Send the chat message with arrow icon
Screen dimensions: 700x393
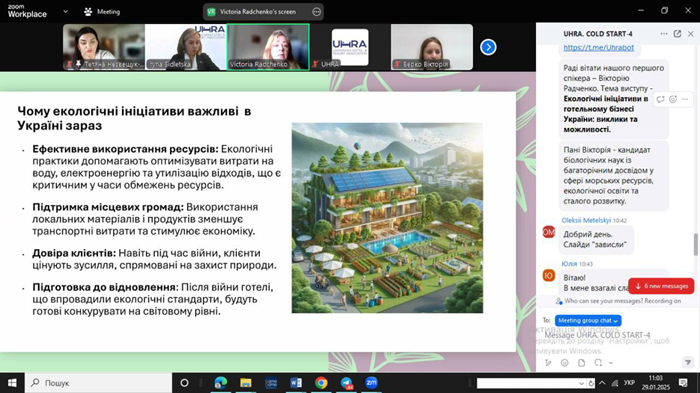click(688, 362)
